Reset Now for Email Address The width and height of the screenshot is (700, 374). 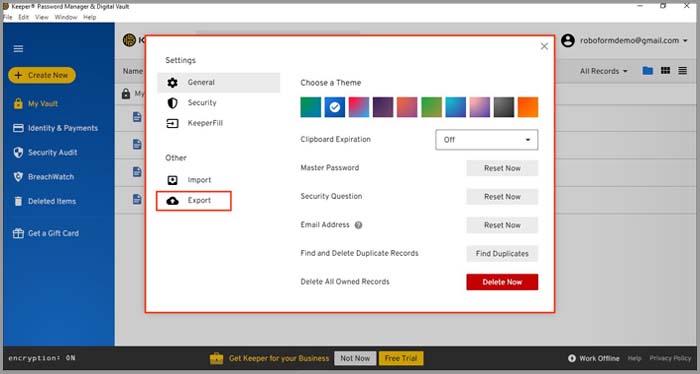click(502, 225)
